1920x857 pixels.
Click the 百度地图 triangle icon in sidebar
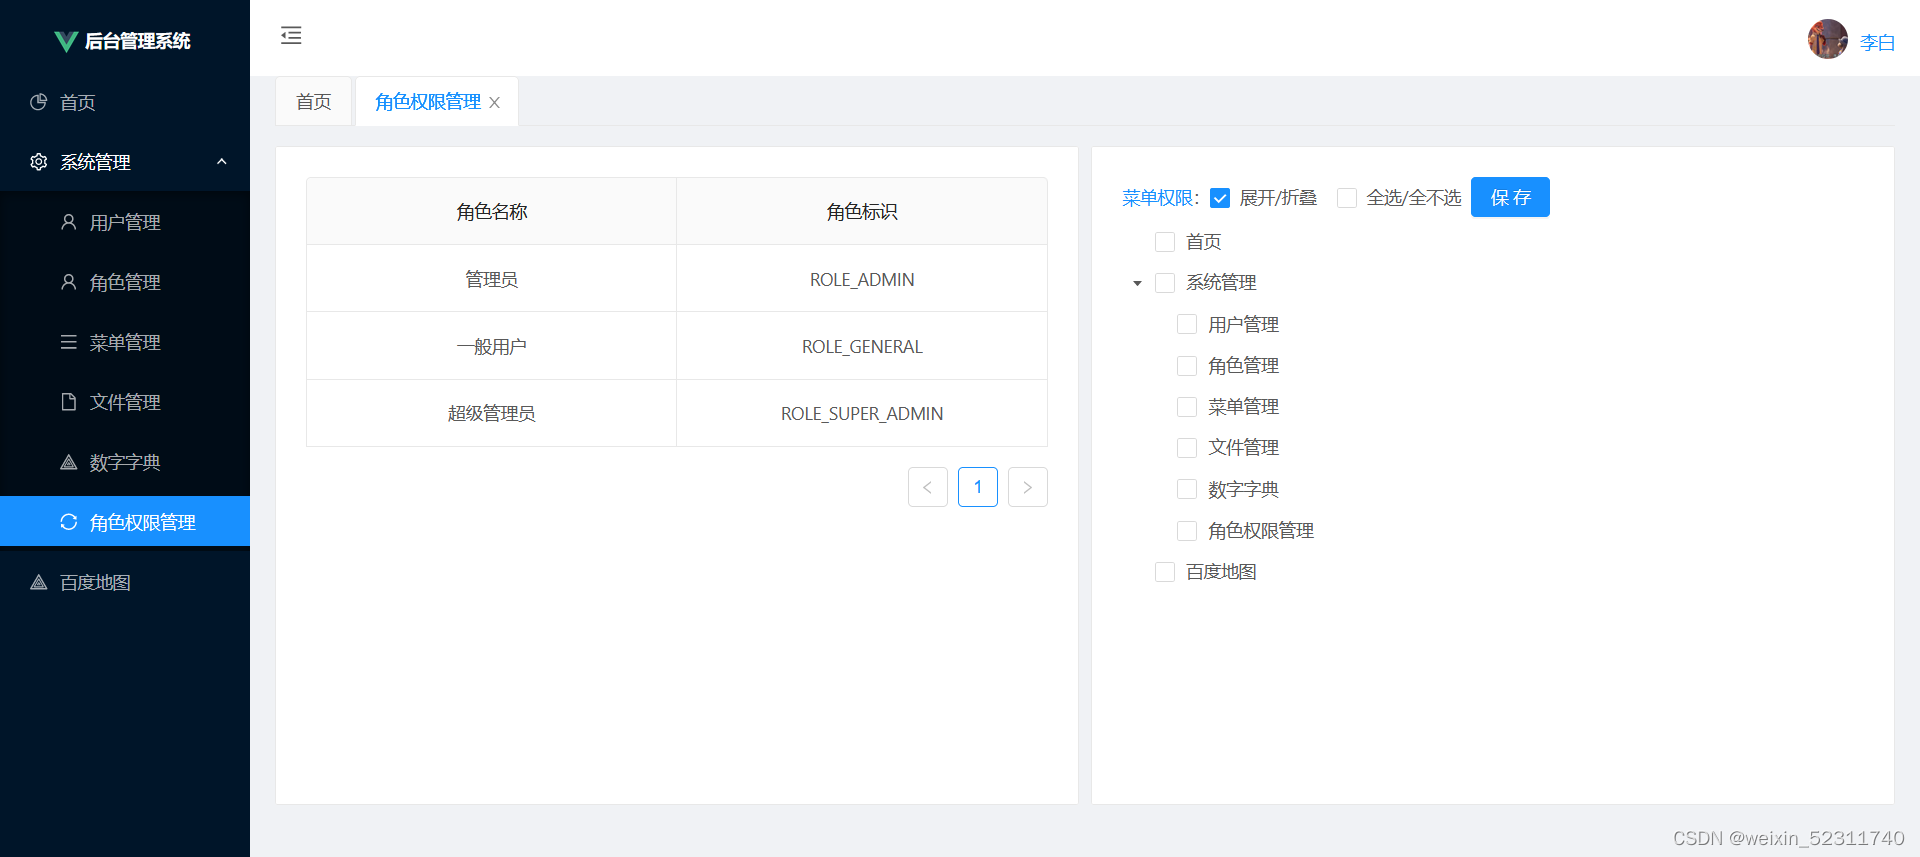pos(39,582)
